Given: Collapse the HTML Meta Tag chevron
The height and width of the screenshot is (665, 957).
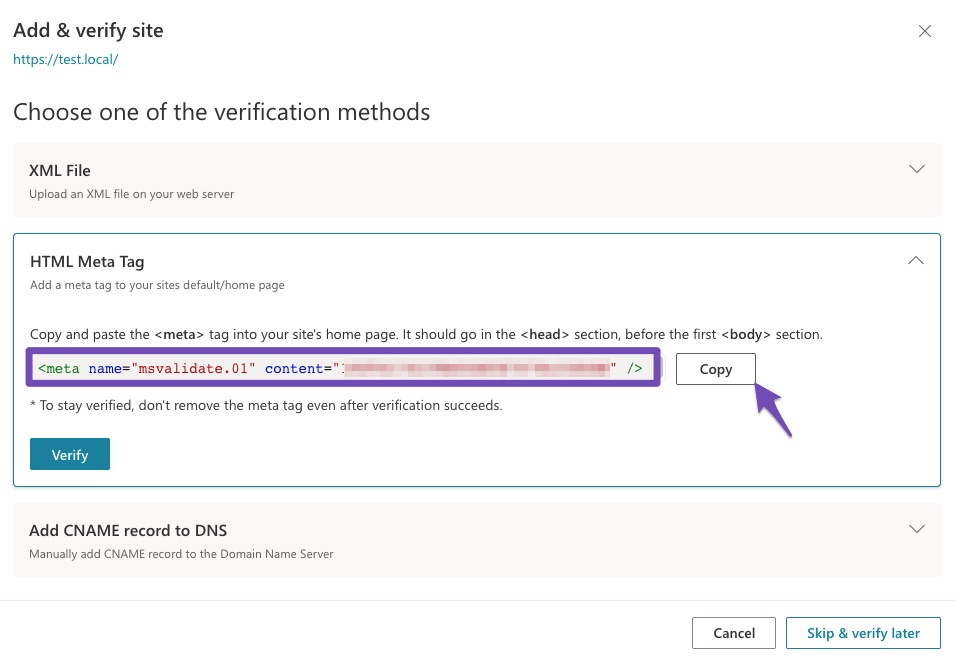Looking at the screenshot, I should pos(916,260).
